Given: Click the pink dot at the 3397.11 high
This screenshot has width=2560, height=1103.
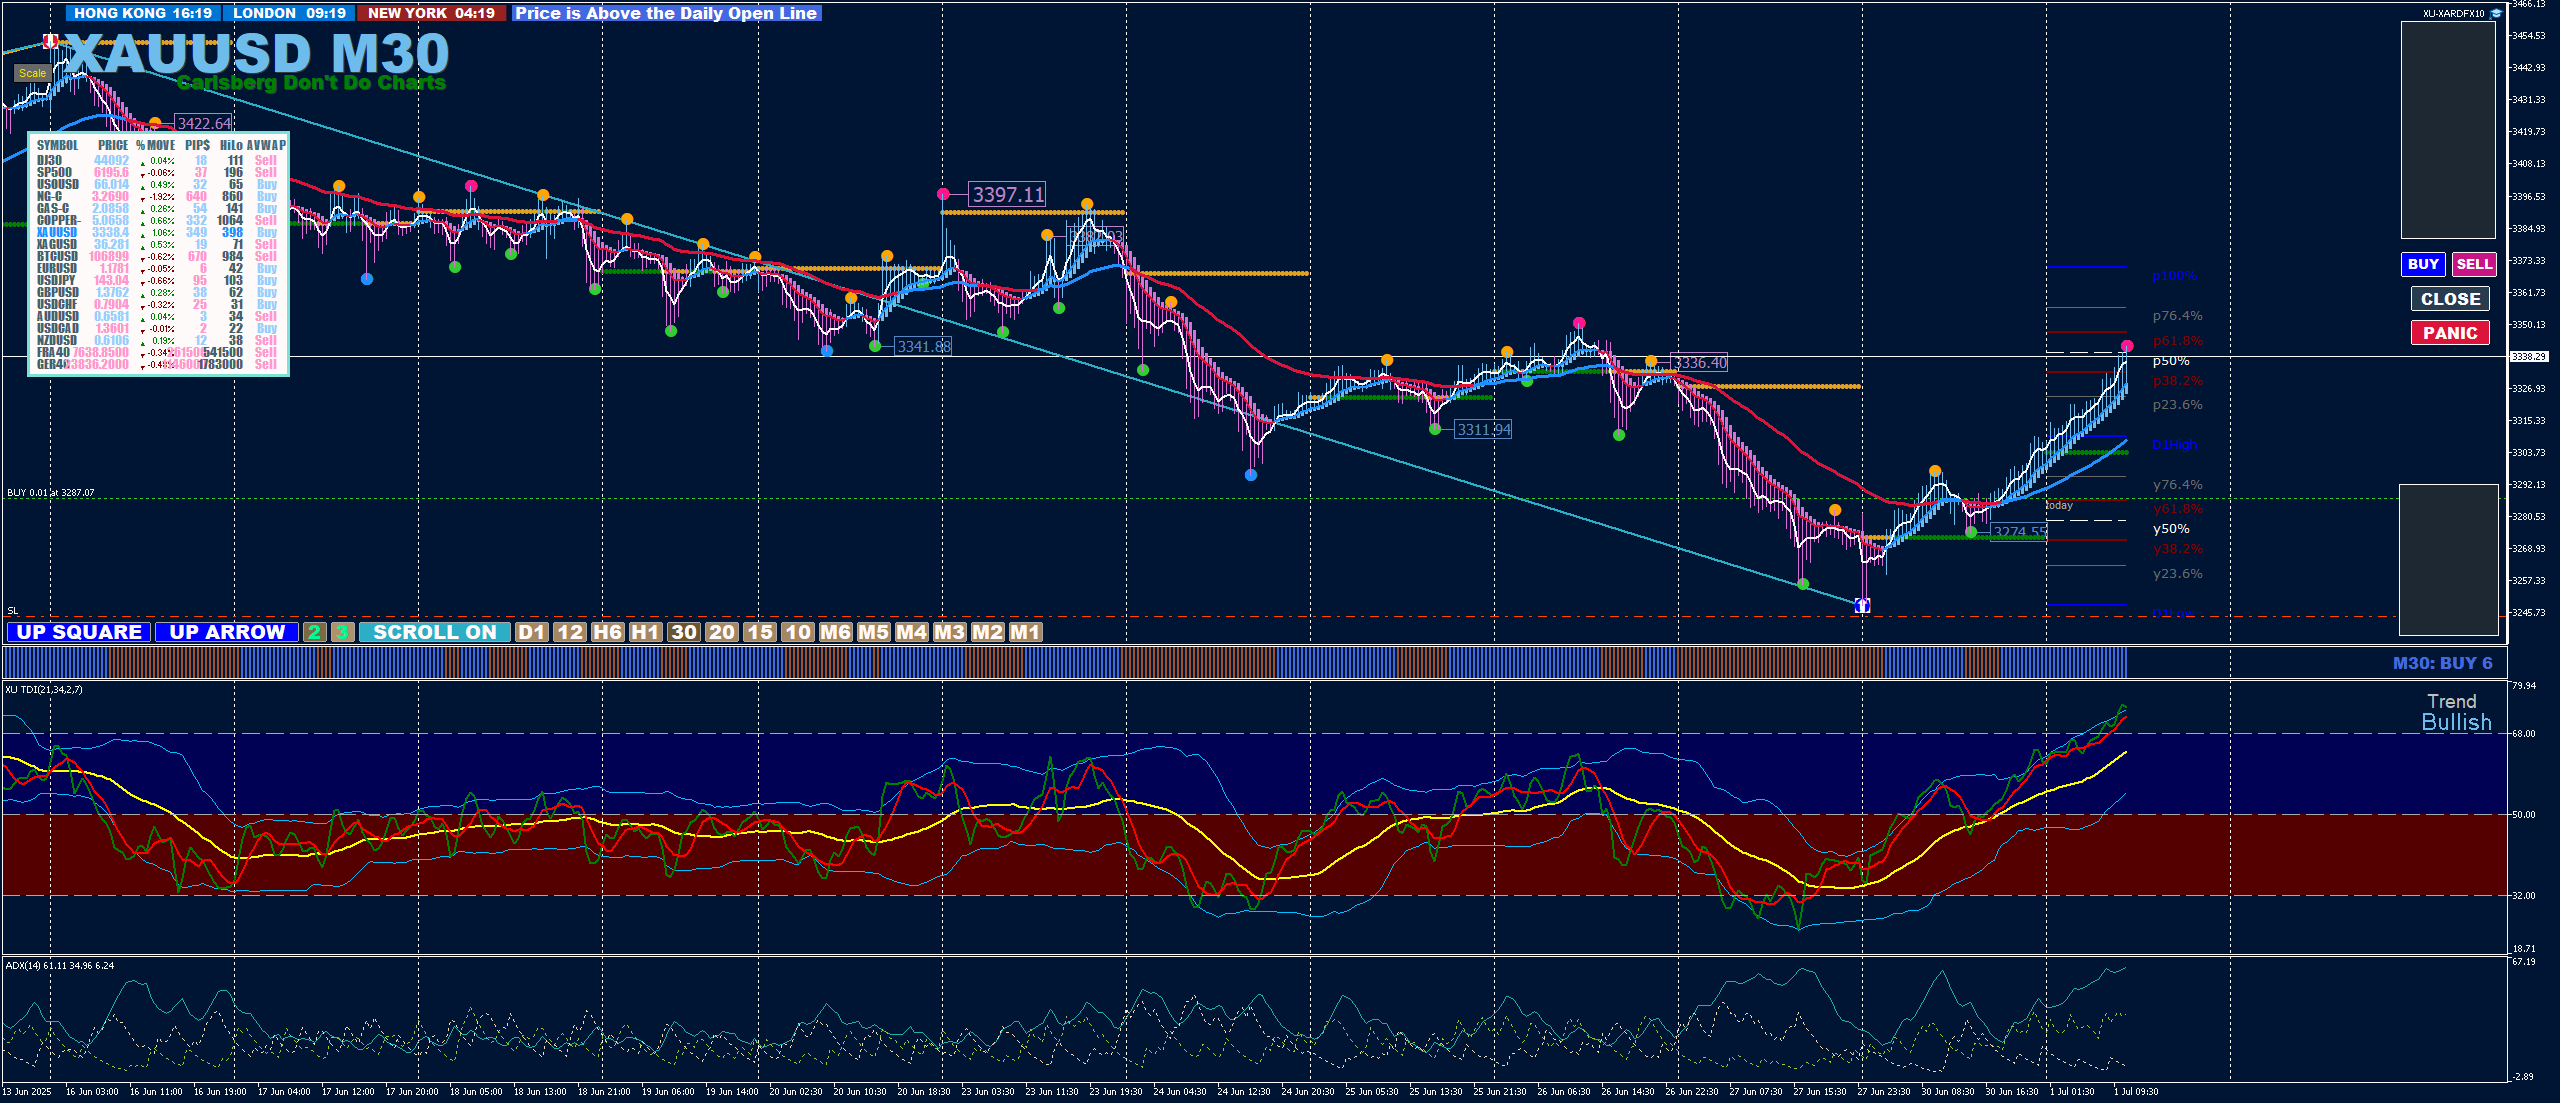Looking at the screenshot, I should click(x=943, y=194).
